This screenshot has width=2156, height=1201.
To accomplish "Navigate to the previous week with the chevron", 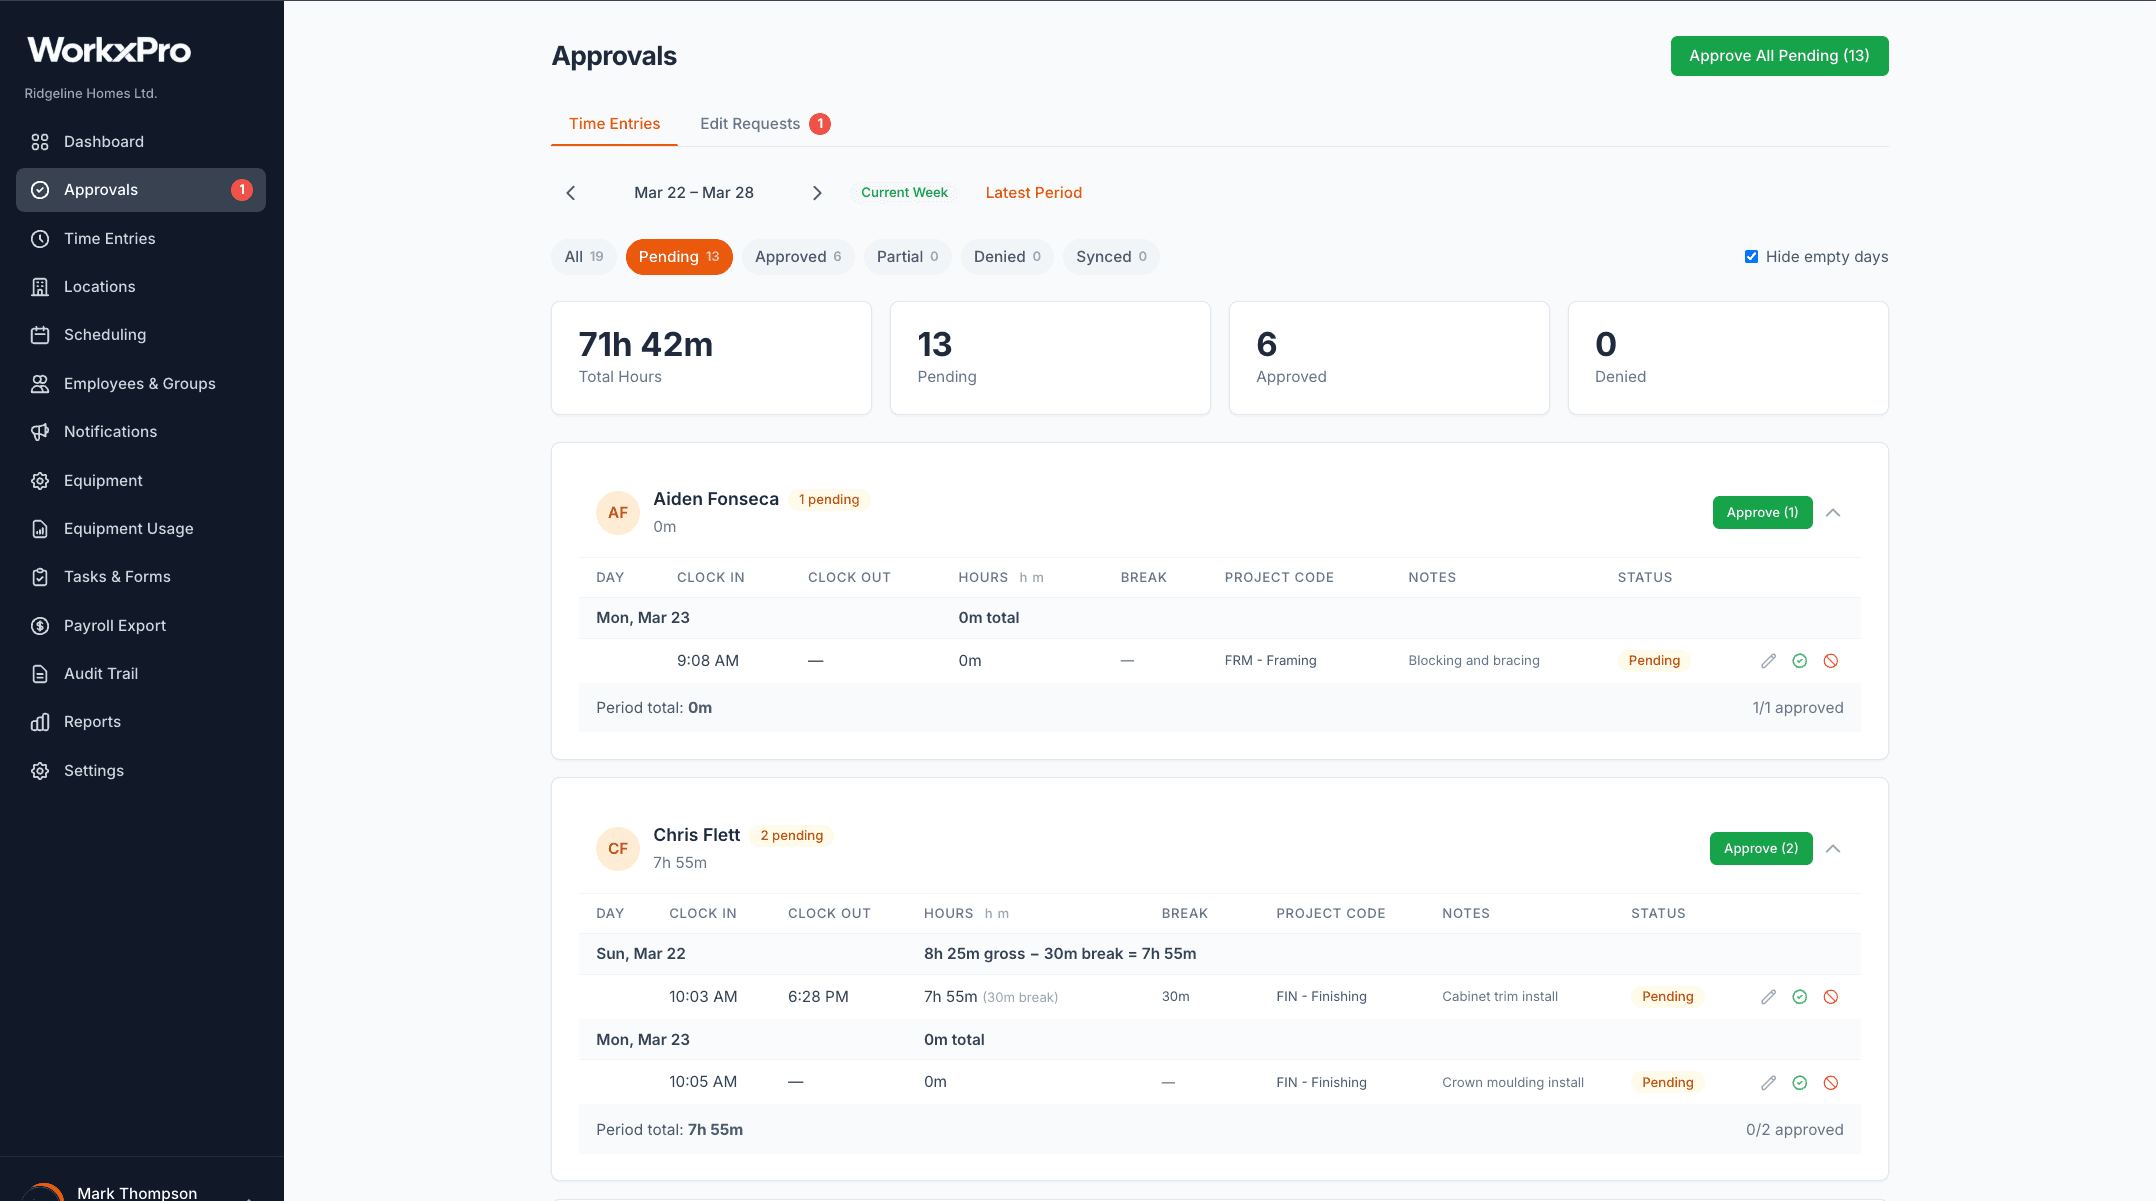I will (x=571, y=192).
